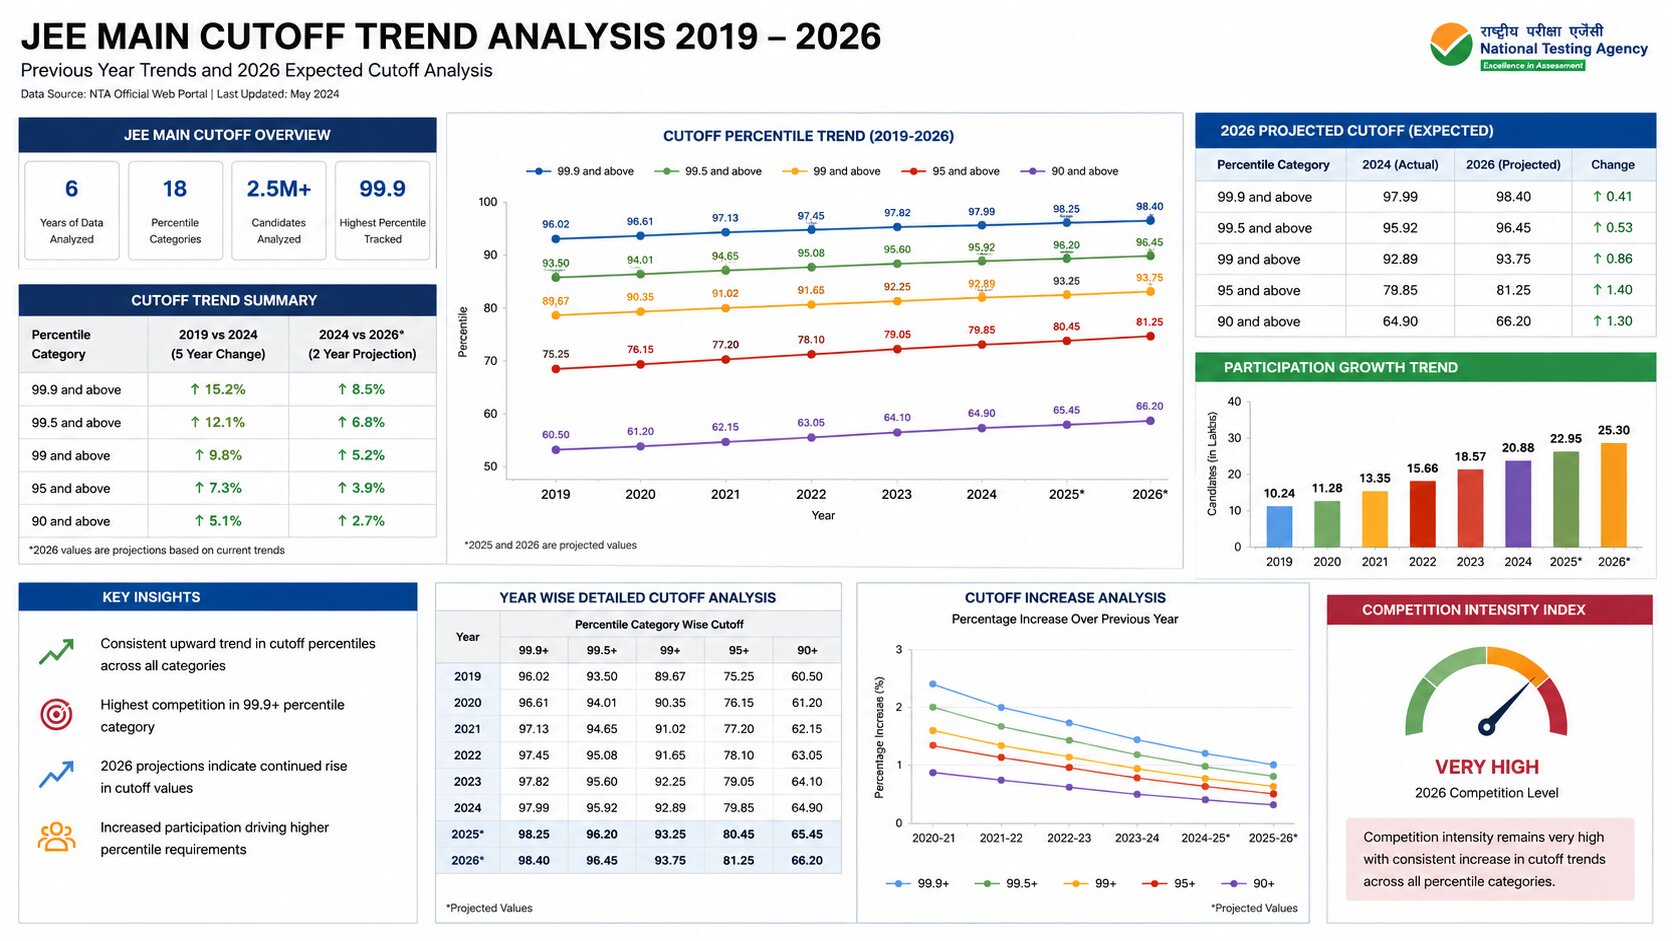Screen dimensions: 1672x941
Task: Toggle the 90+ legend in increase analysis
Action: [1247, 883]
